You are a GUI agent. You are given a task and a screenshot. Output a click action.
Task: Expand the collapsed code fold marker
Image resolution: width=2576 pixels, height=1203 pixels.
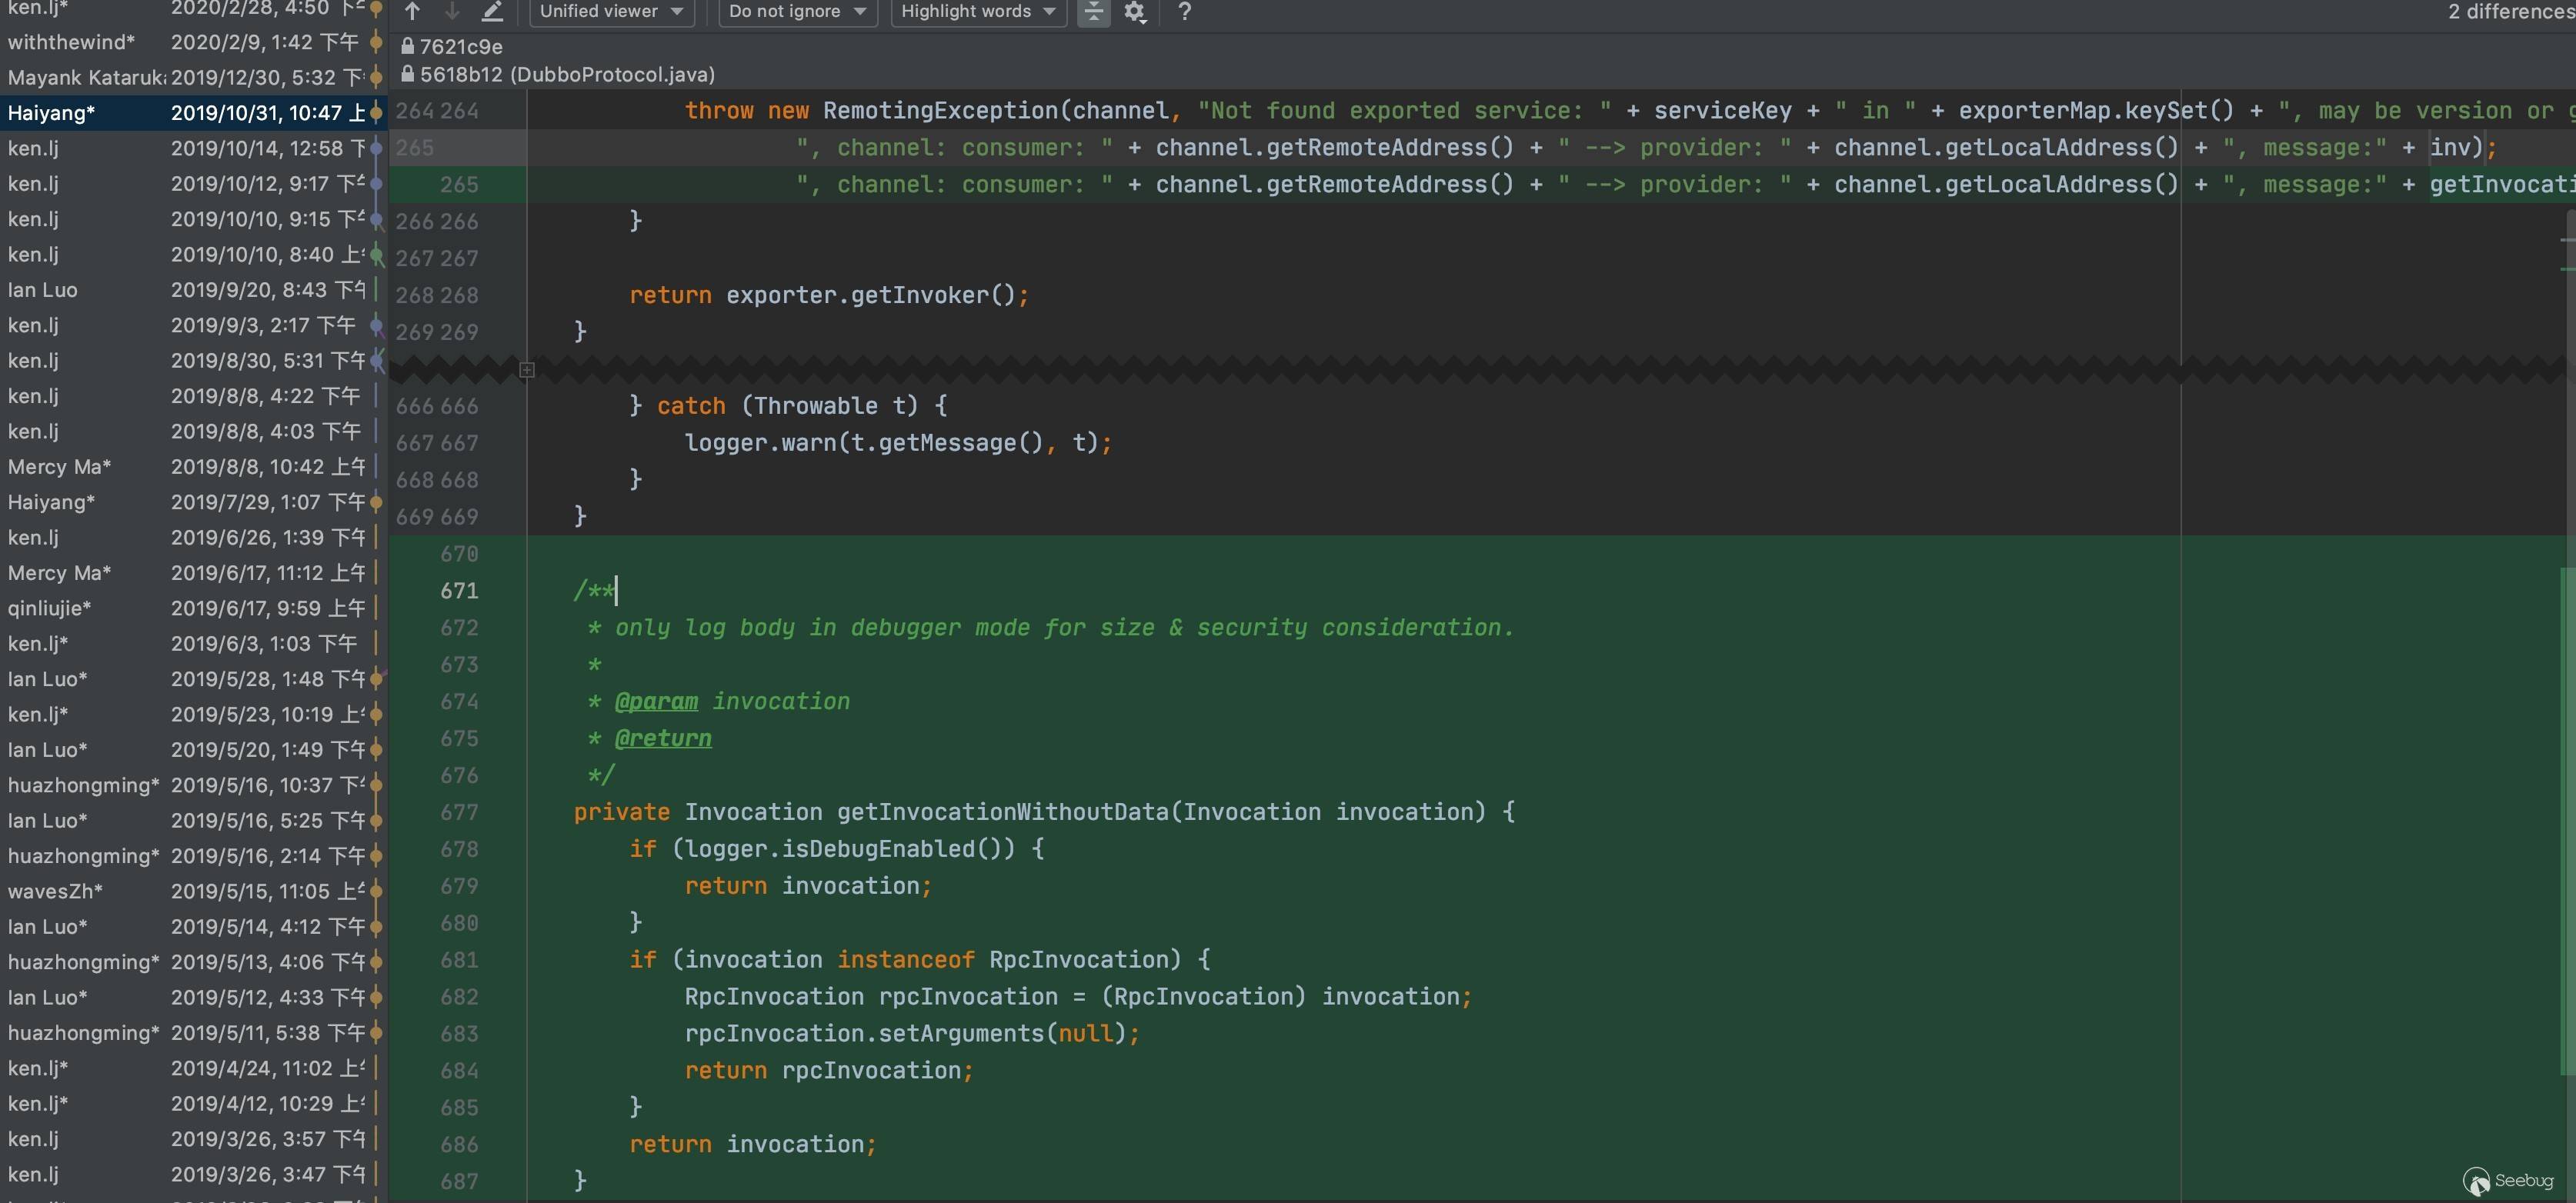click(527, 370)
